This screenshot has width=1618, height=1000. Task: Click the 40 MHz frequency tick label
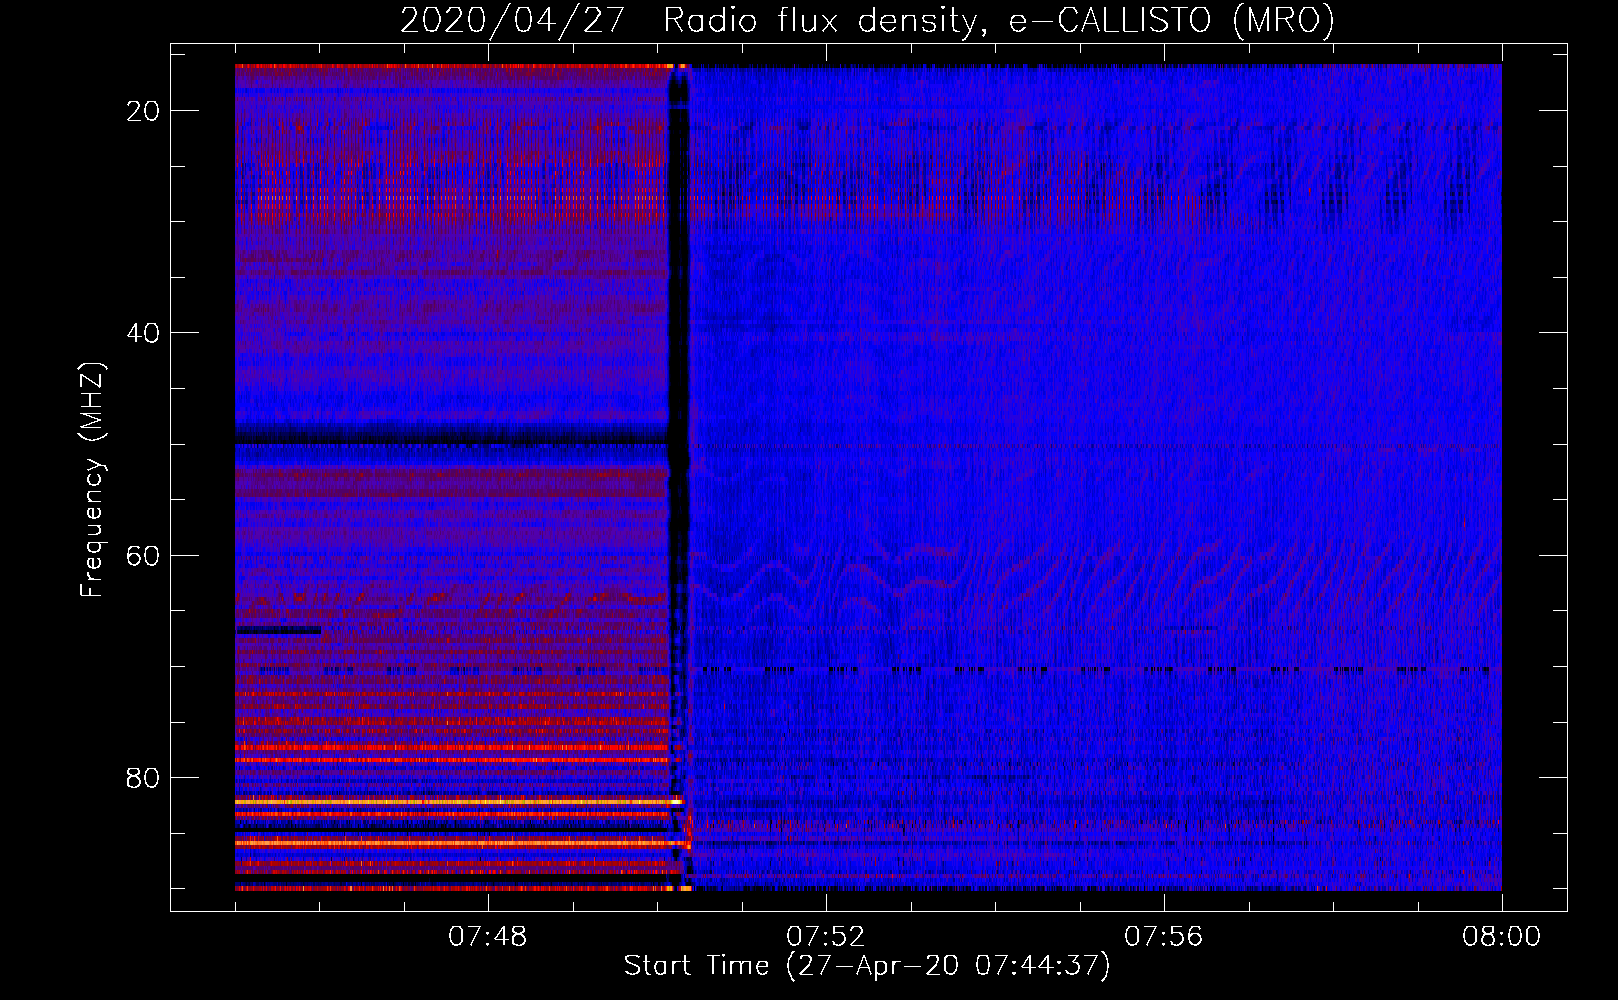pyautogui.click(x=143, y=333)
